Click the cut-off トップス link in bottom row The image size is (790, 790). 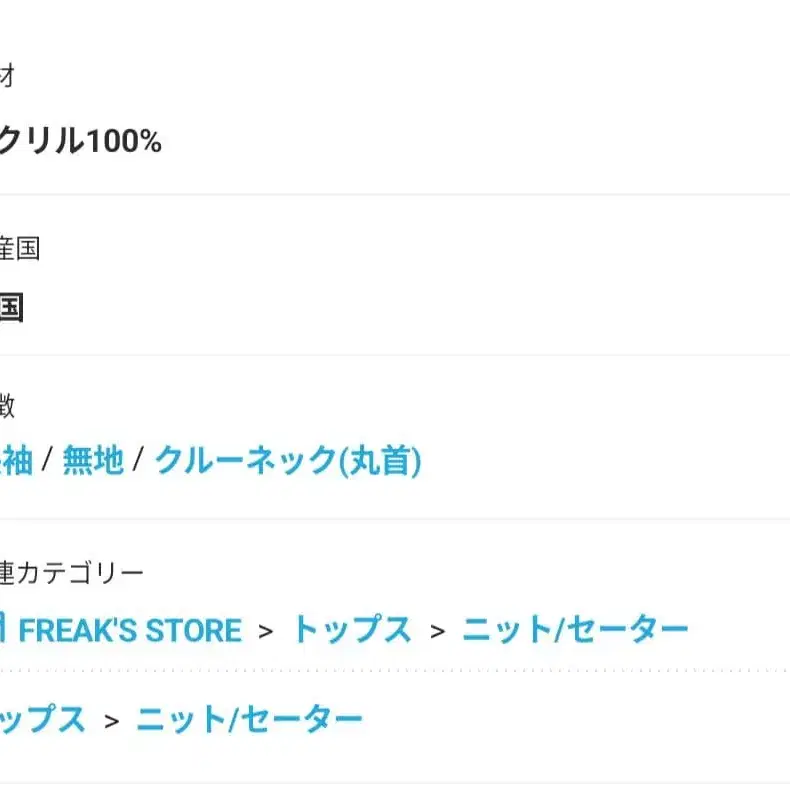(42, 719)
